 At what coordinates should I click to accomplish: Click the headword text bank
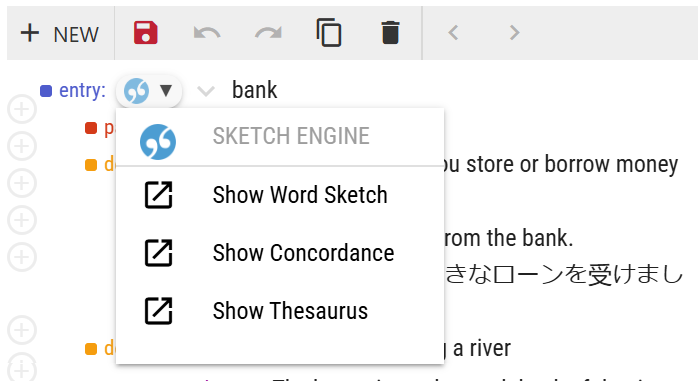click(x=255, y=90)
